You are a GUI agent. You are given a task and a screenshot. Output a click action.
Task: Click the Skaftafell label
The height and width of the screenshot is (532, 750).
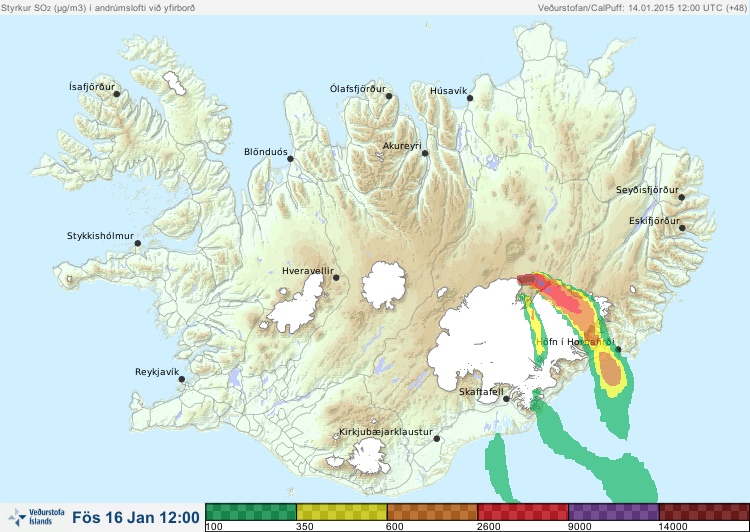pos(481,392)
